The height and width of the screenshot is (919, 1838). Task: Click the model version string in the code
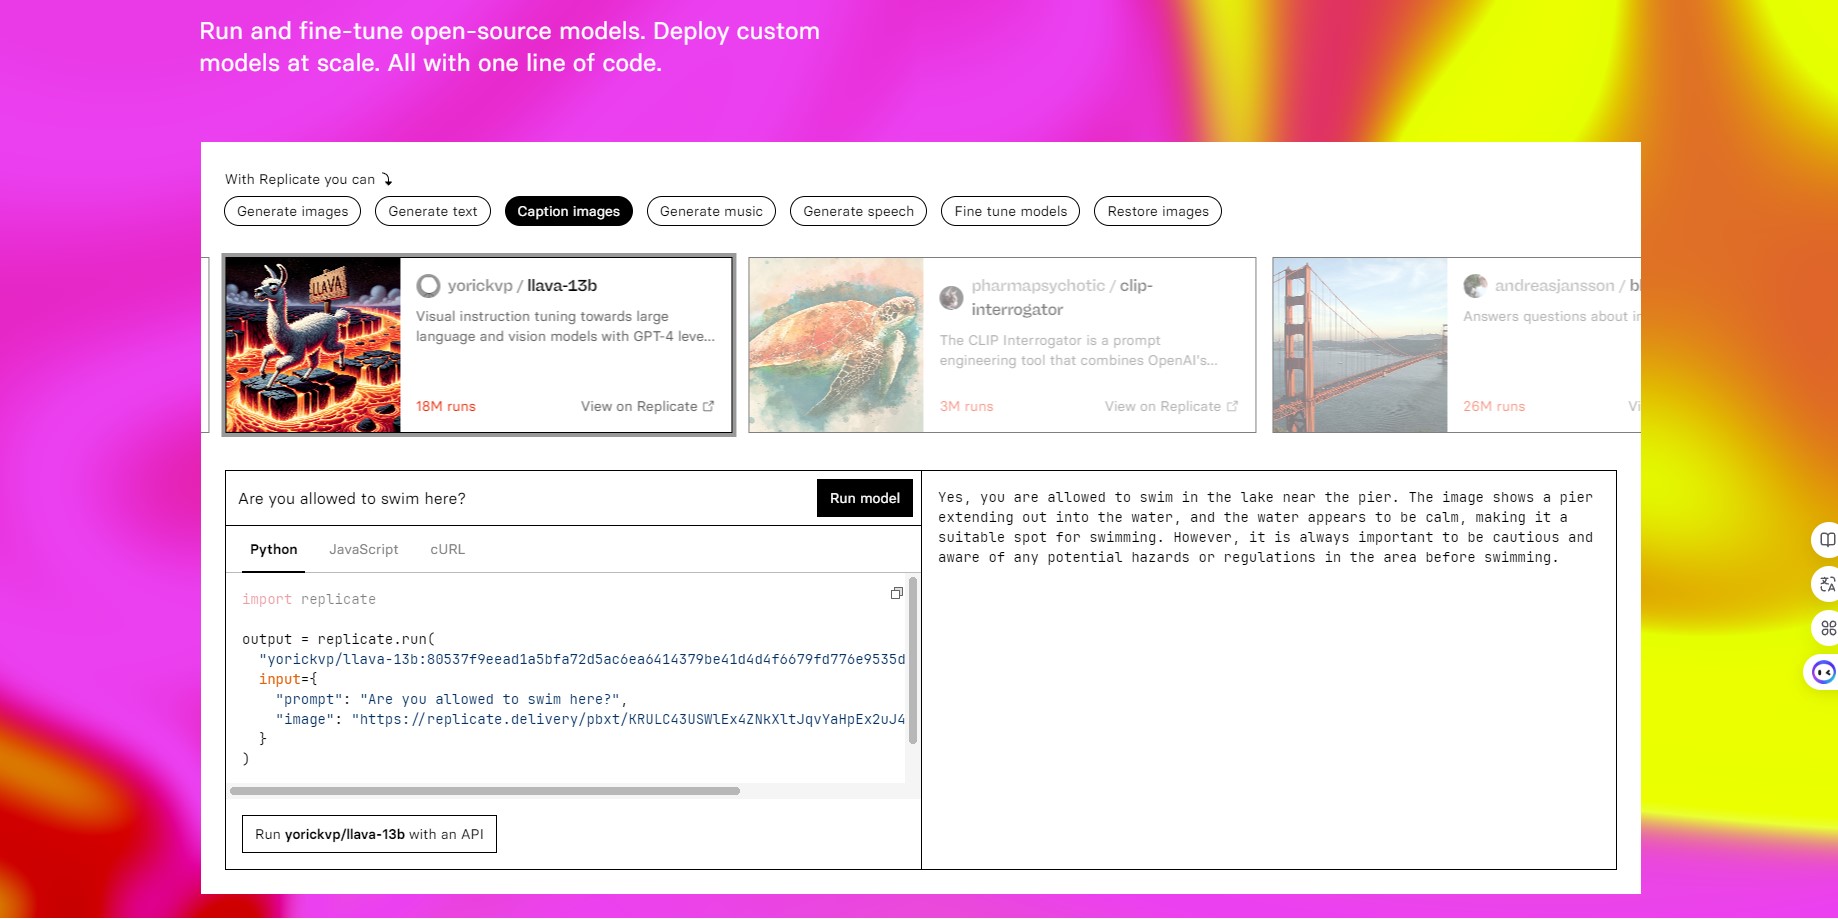(x=582, y=659)
